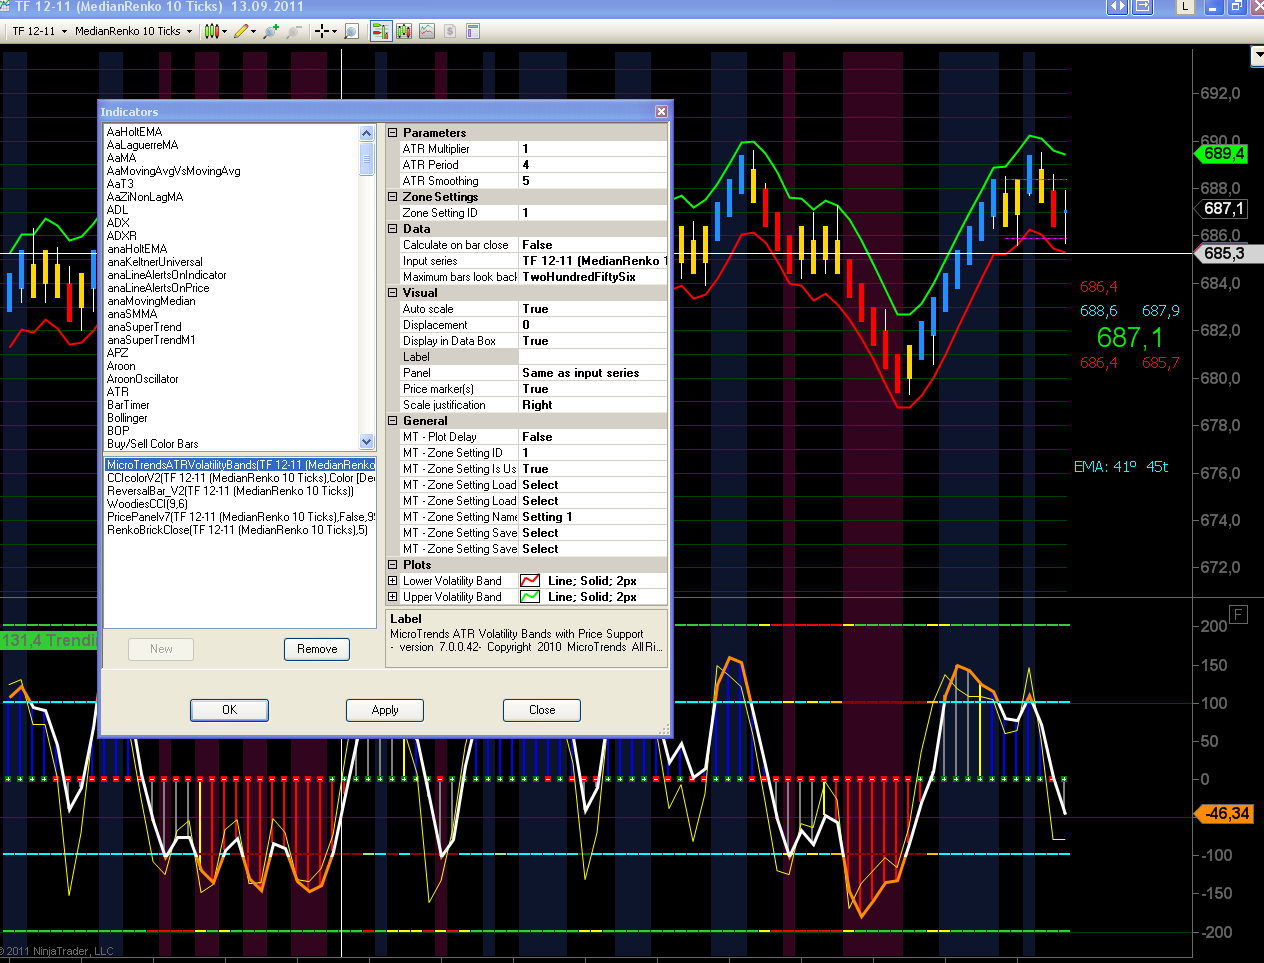The image size is (1264, 963).
Task: Close the Indicators dialog with X
Action: click(x=661, y=111)
